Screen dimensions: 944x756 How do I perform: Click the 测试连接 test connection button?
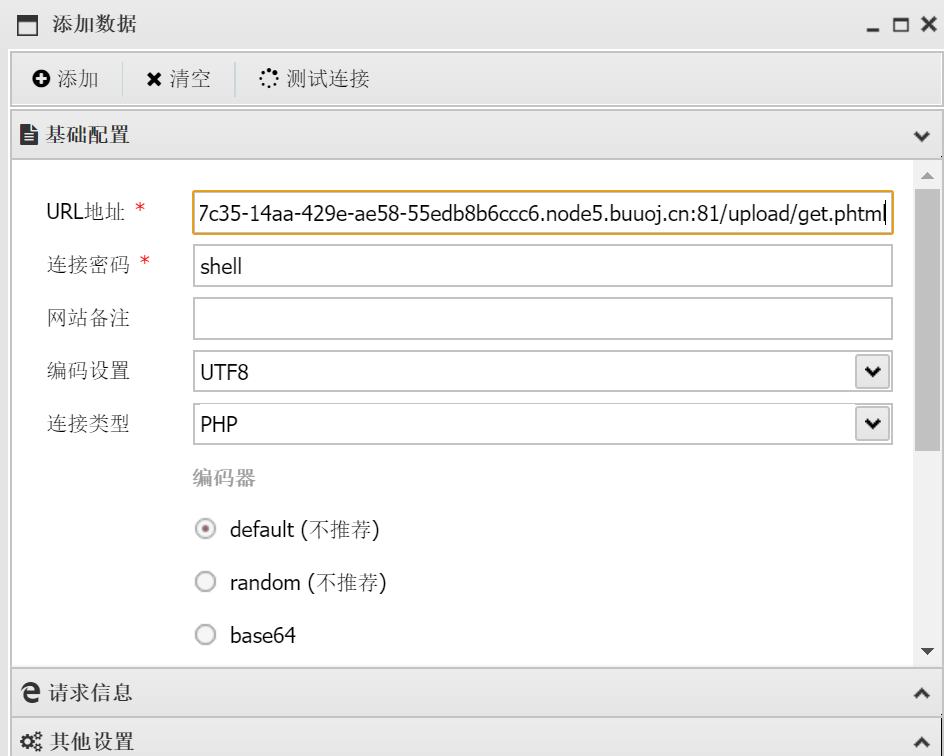coord(314,79)
